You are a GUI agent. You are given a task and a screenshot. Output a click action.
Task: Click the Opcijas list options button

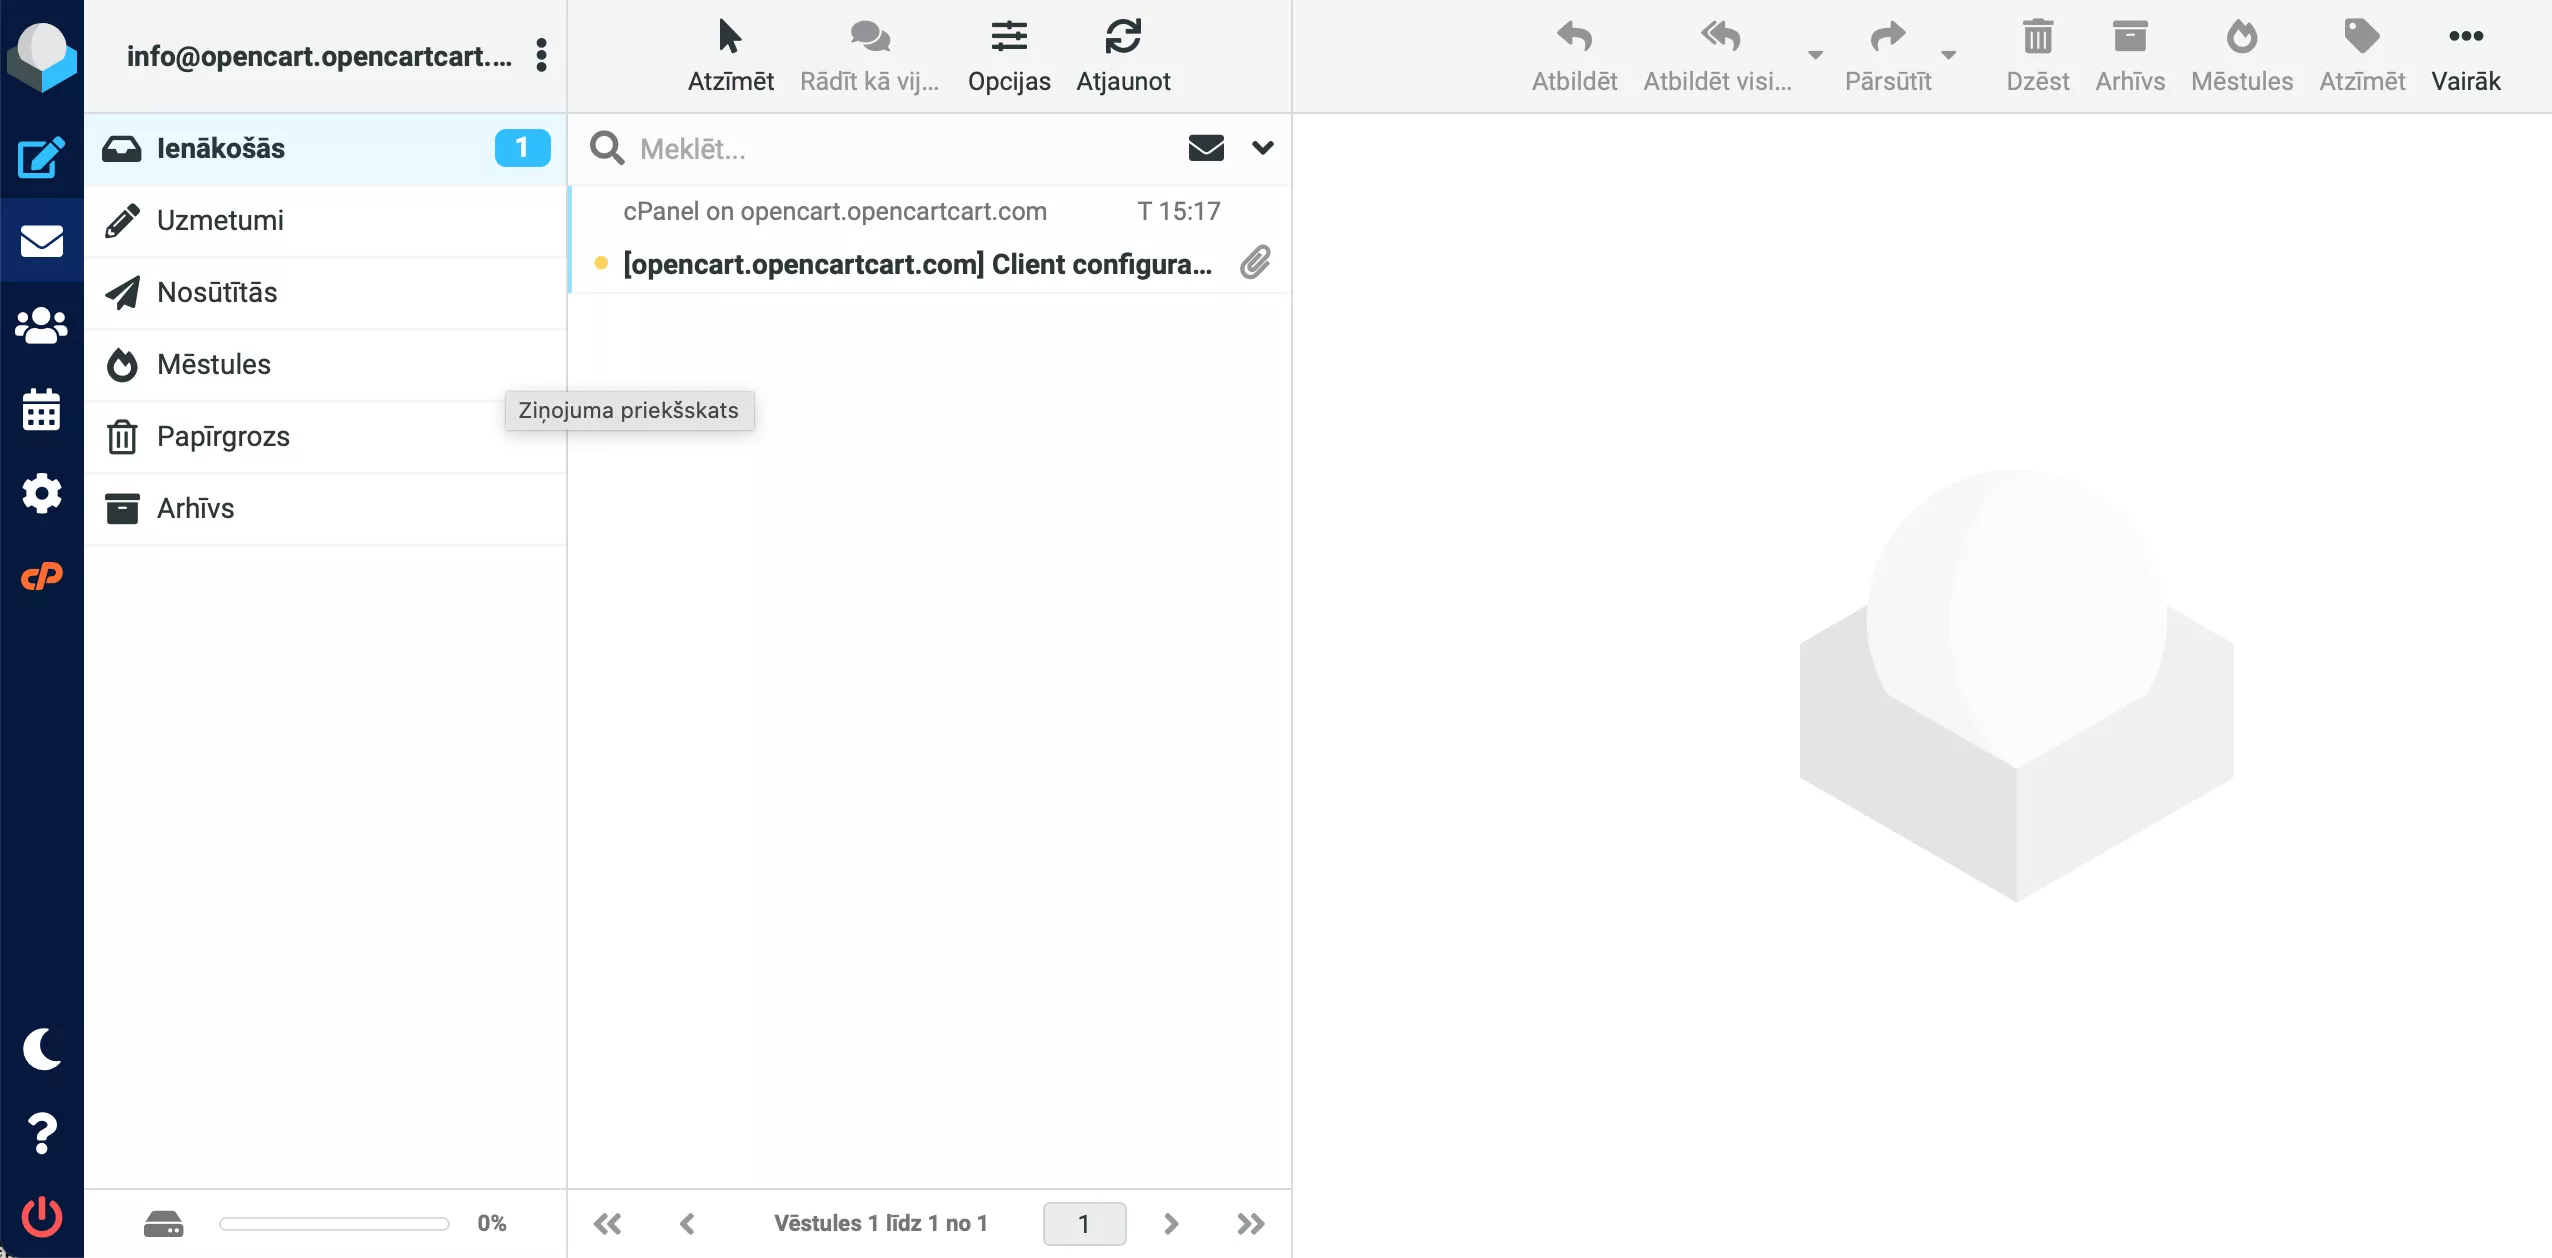coord(1008,56)
